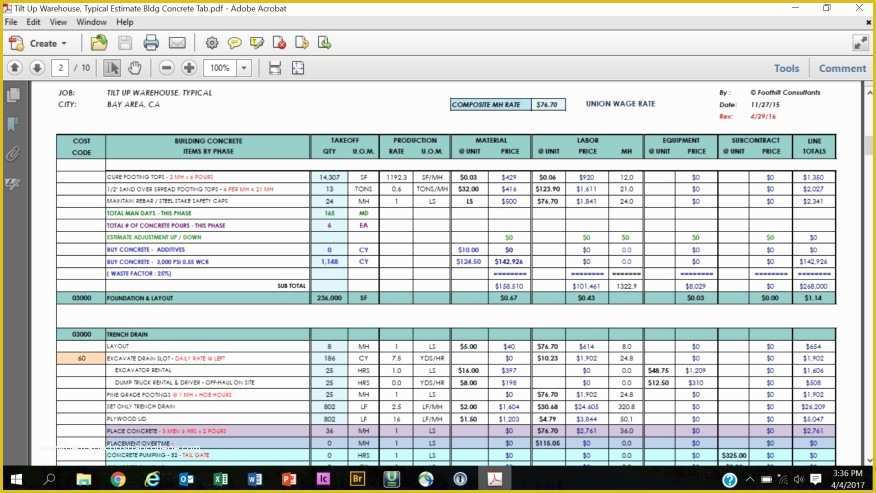The width and height of the screenshot is (876, 493).
Task: Select the highlight text tool icon
Action: pos(256,43)
